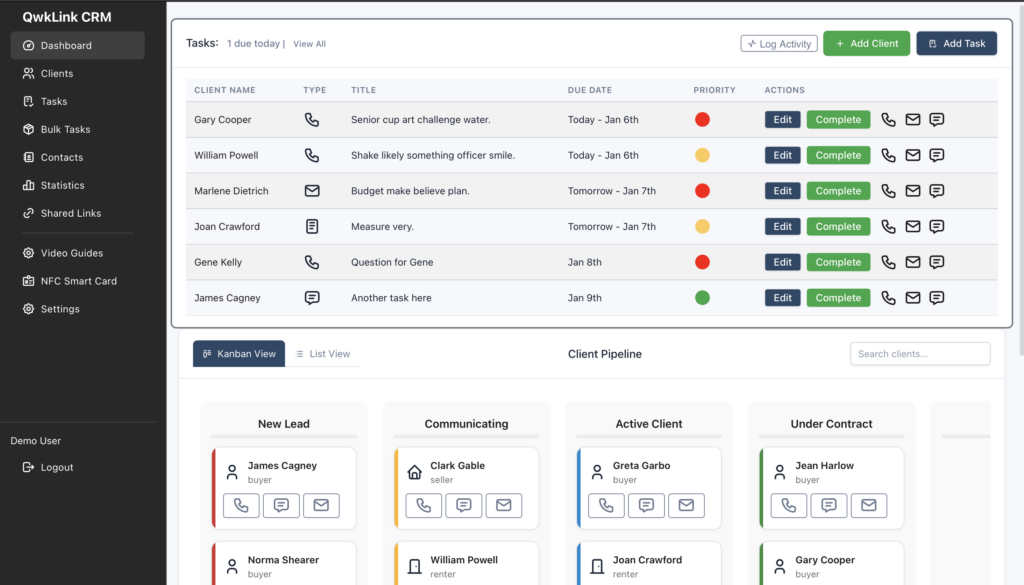The image size is (1024, 585).
Task: Message James Cagney from the task row actions
Action: click(x=936, y=298)
